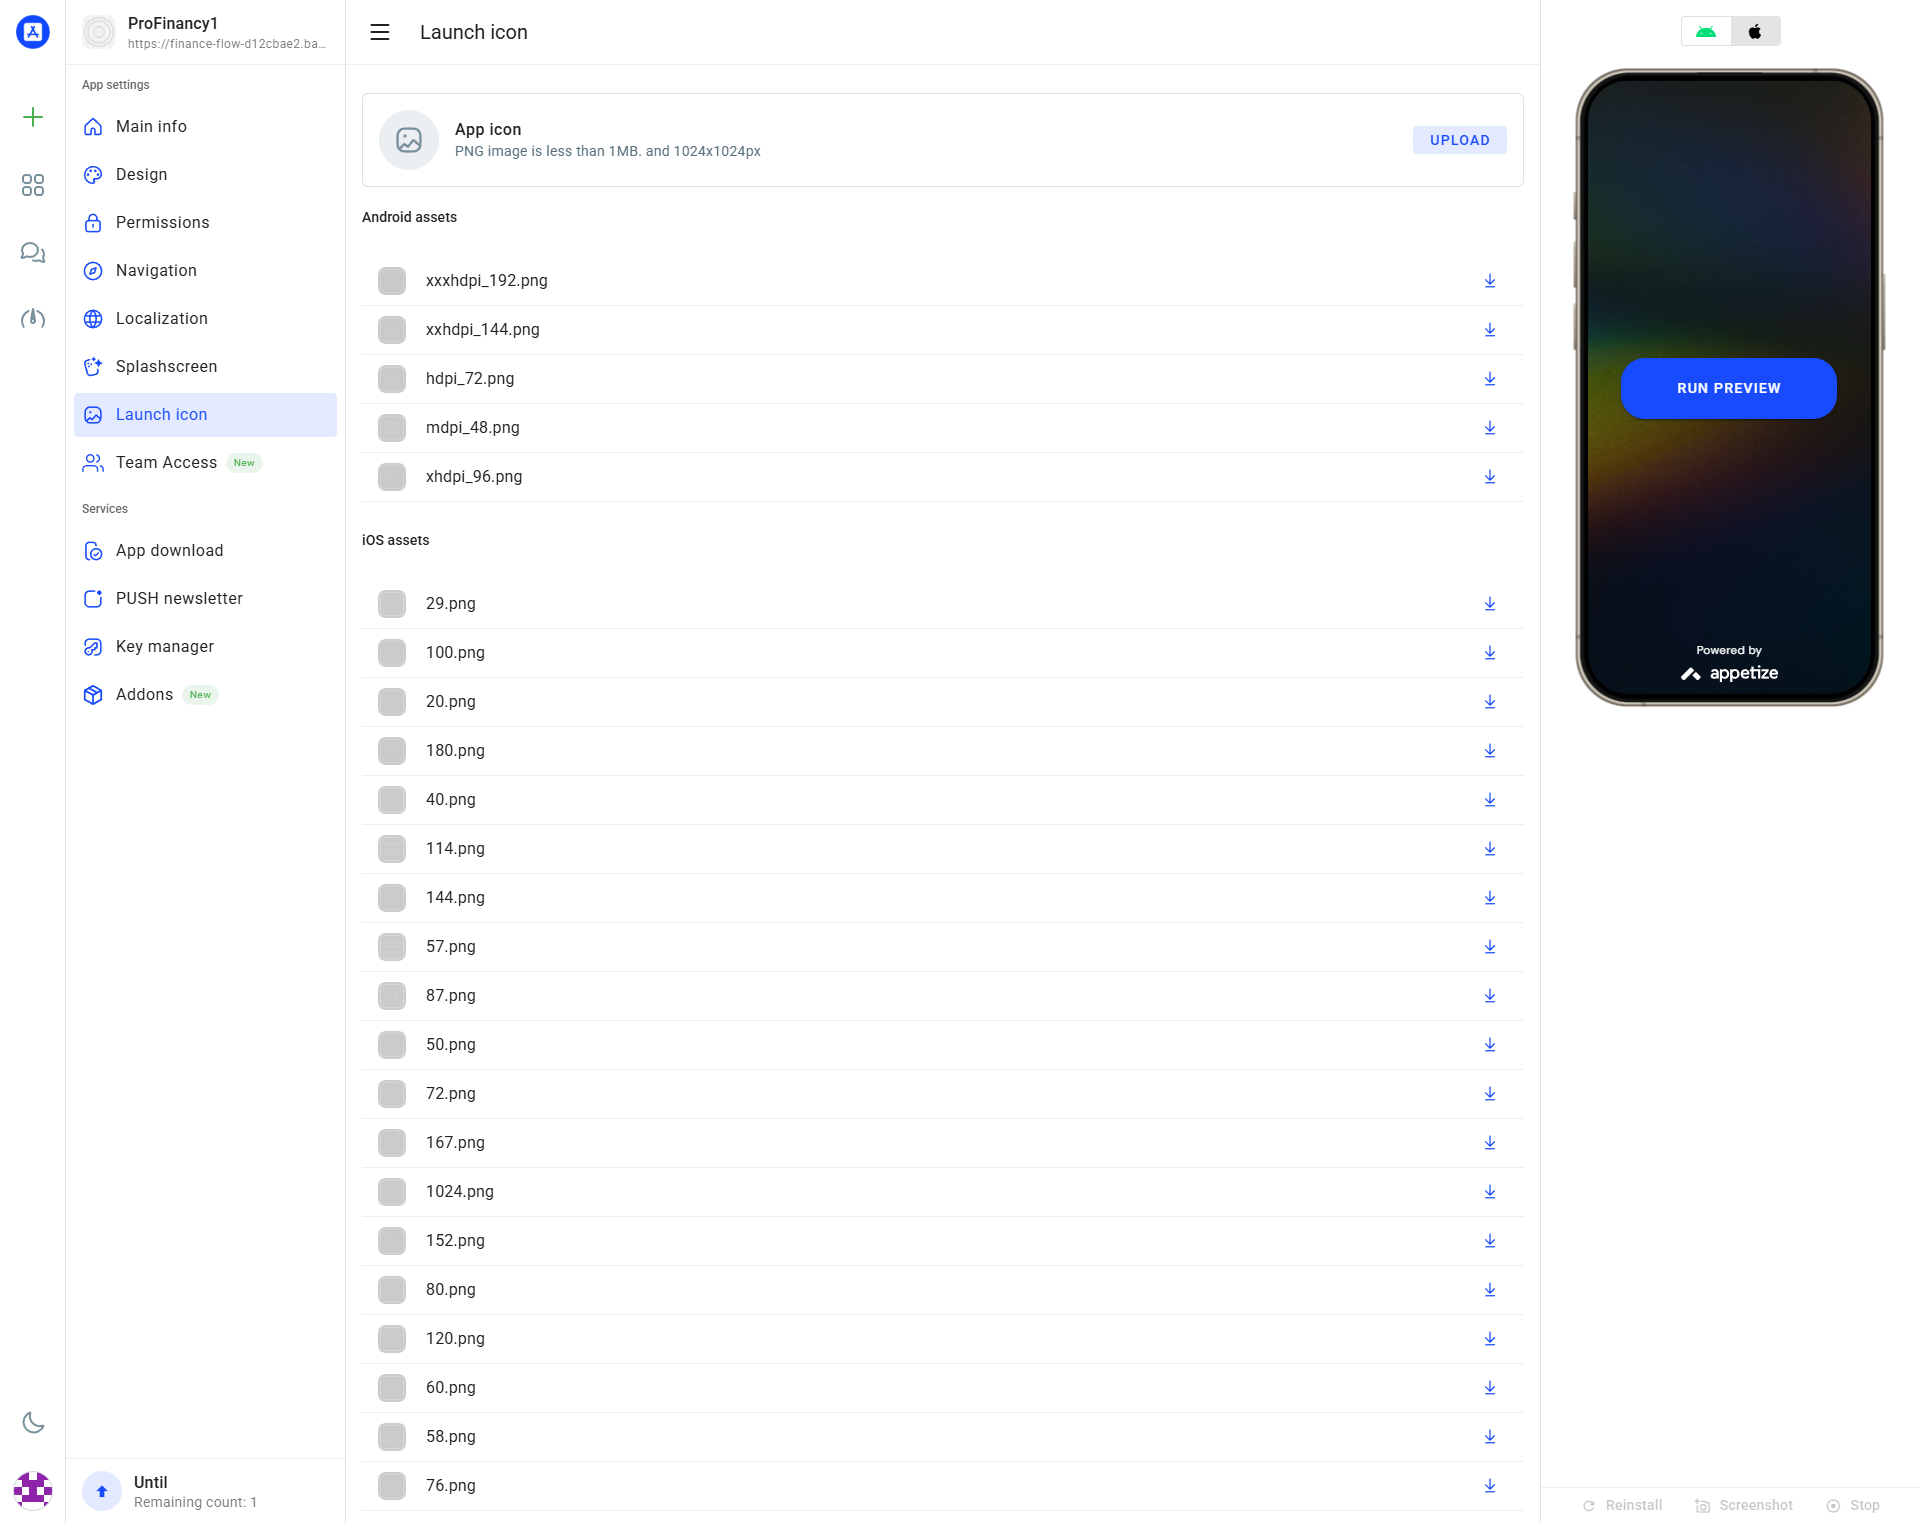Download 144.png iOS asset
This screenshot has height=1523, width=1920.
click(1490, 898)
